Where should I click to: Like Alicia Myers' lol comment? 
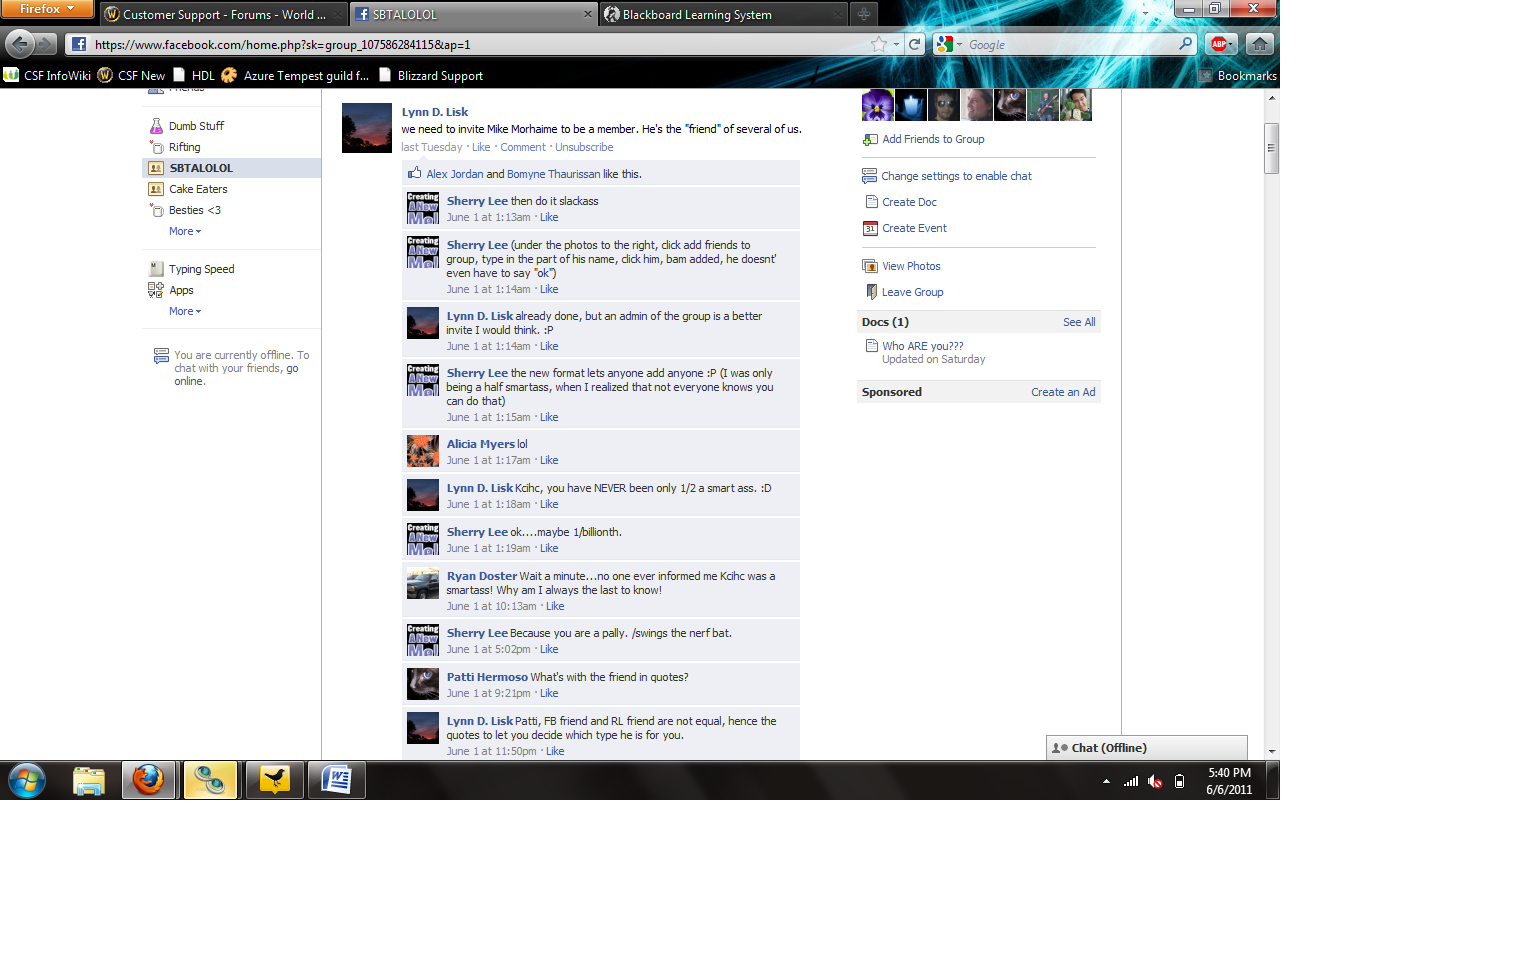tap(549, 460)
